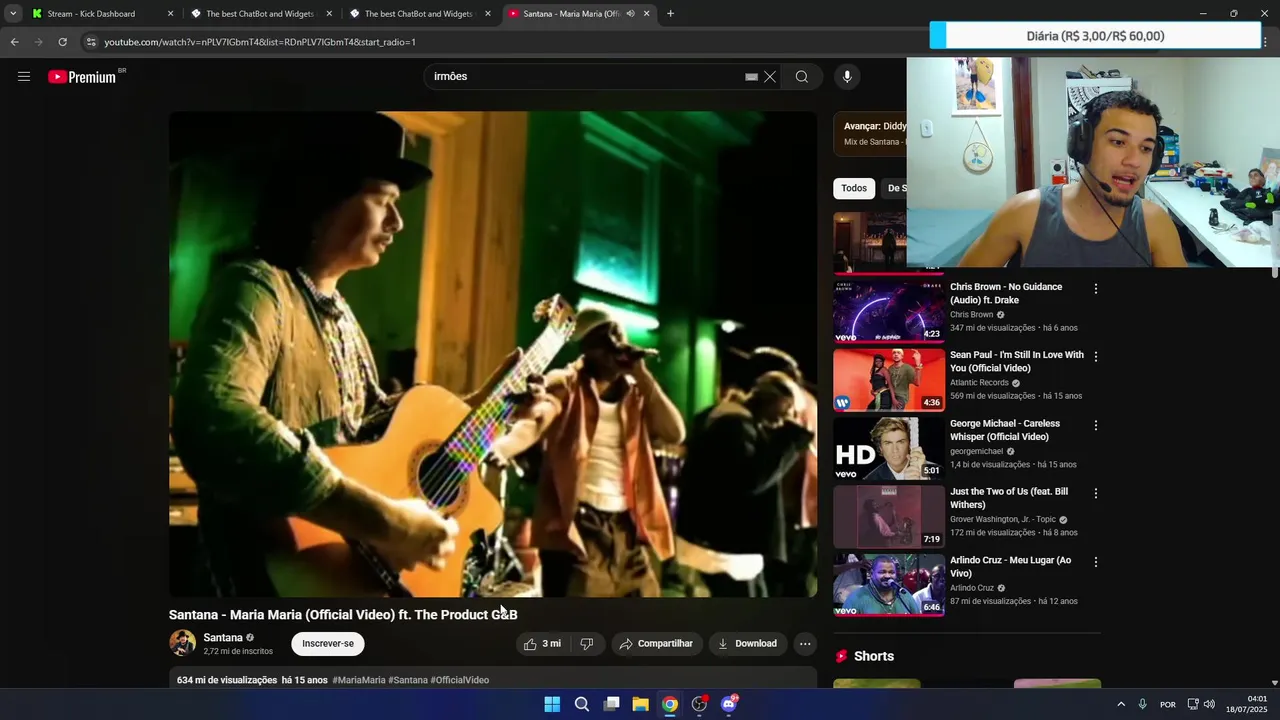Start voice search with the microphone
This screenshot has height=720, width=1280.
click(x=847, y=77)
